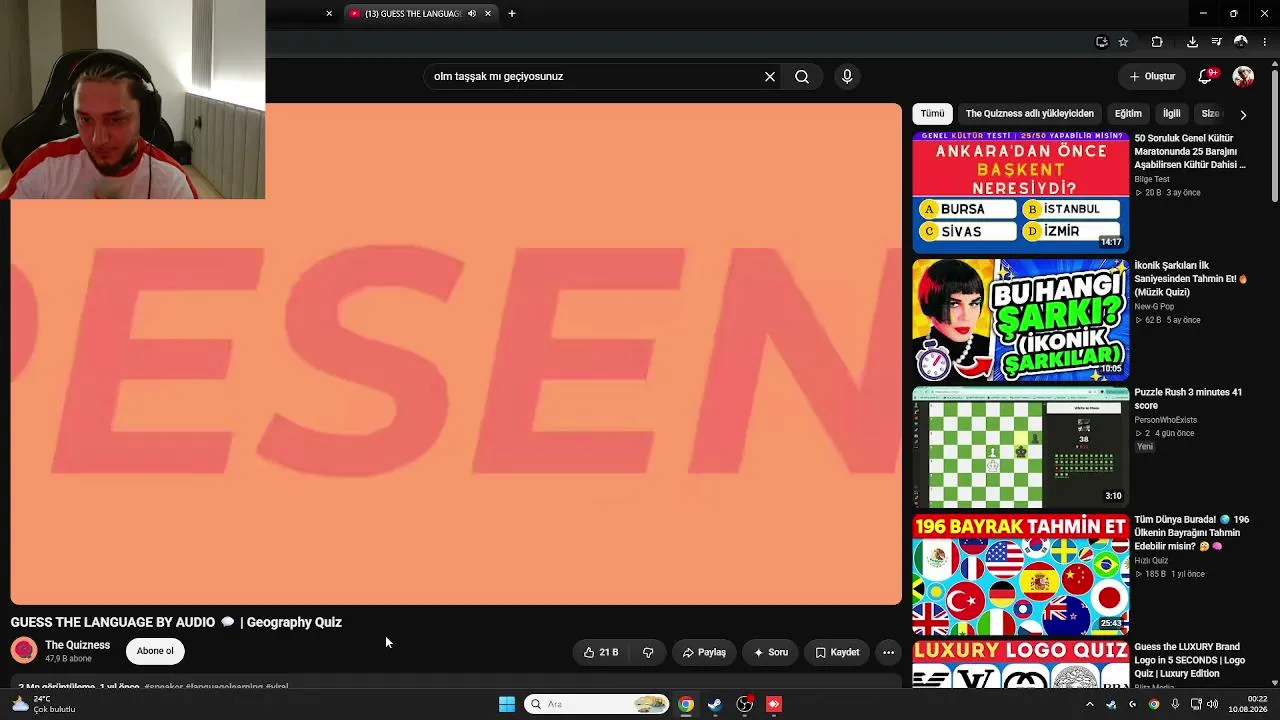Dislike the video
The height and width of the screenshot is (720, 1280).
tap(648, 652)
